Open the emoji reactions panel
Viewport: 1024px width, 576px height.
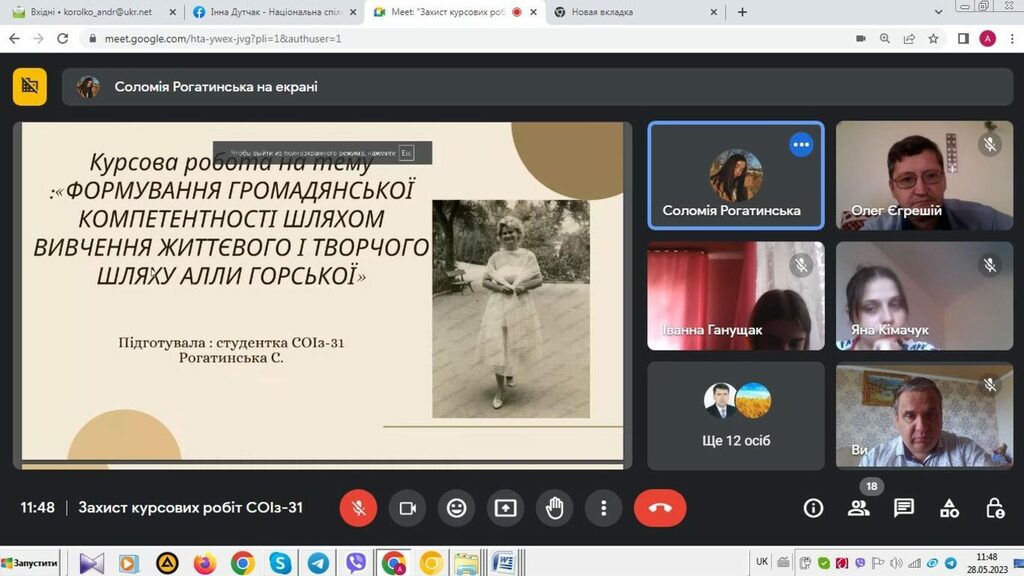coord(456,508)
